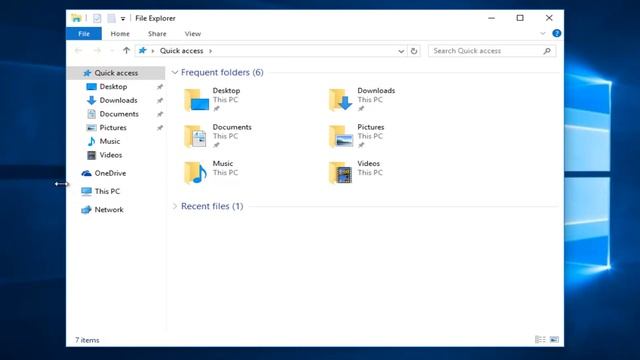Select Quick access in navigation pane
This screenshot has height=360, width=640.
(116, 73)
